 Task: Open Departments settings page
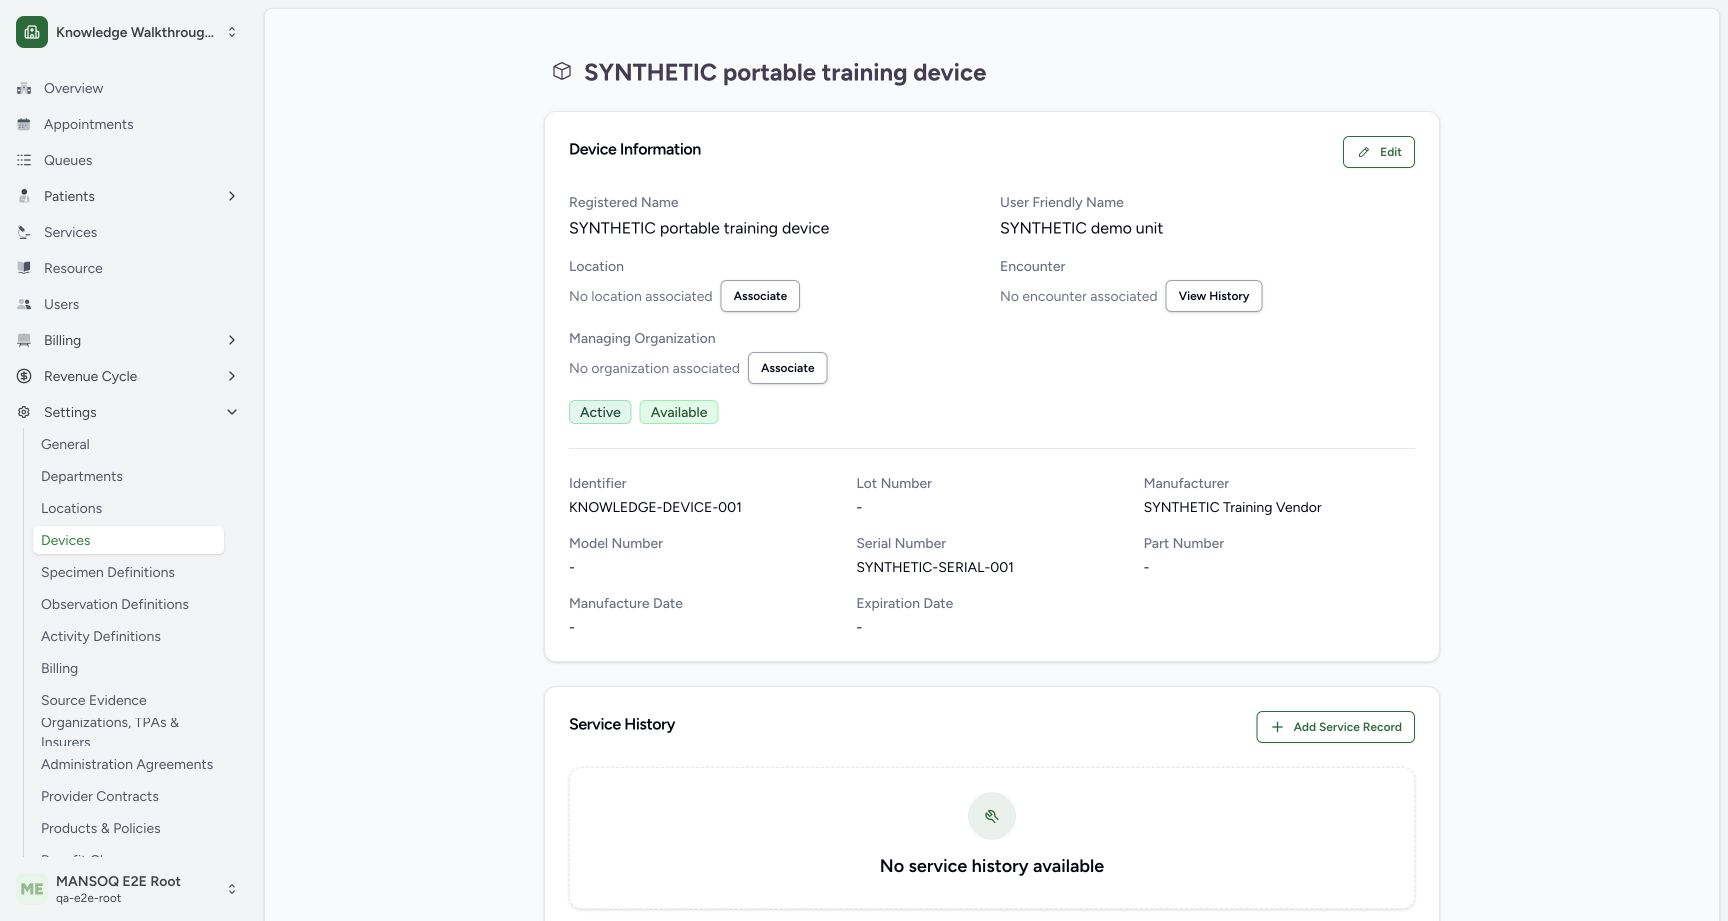point(82,476)
